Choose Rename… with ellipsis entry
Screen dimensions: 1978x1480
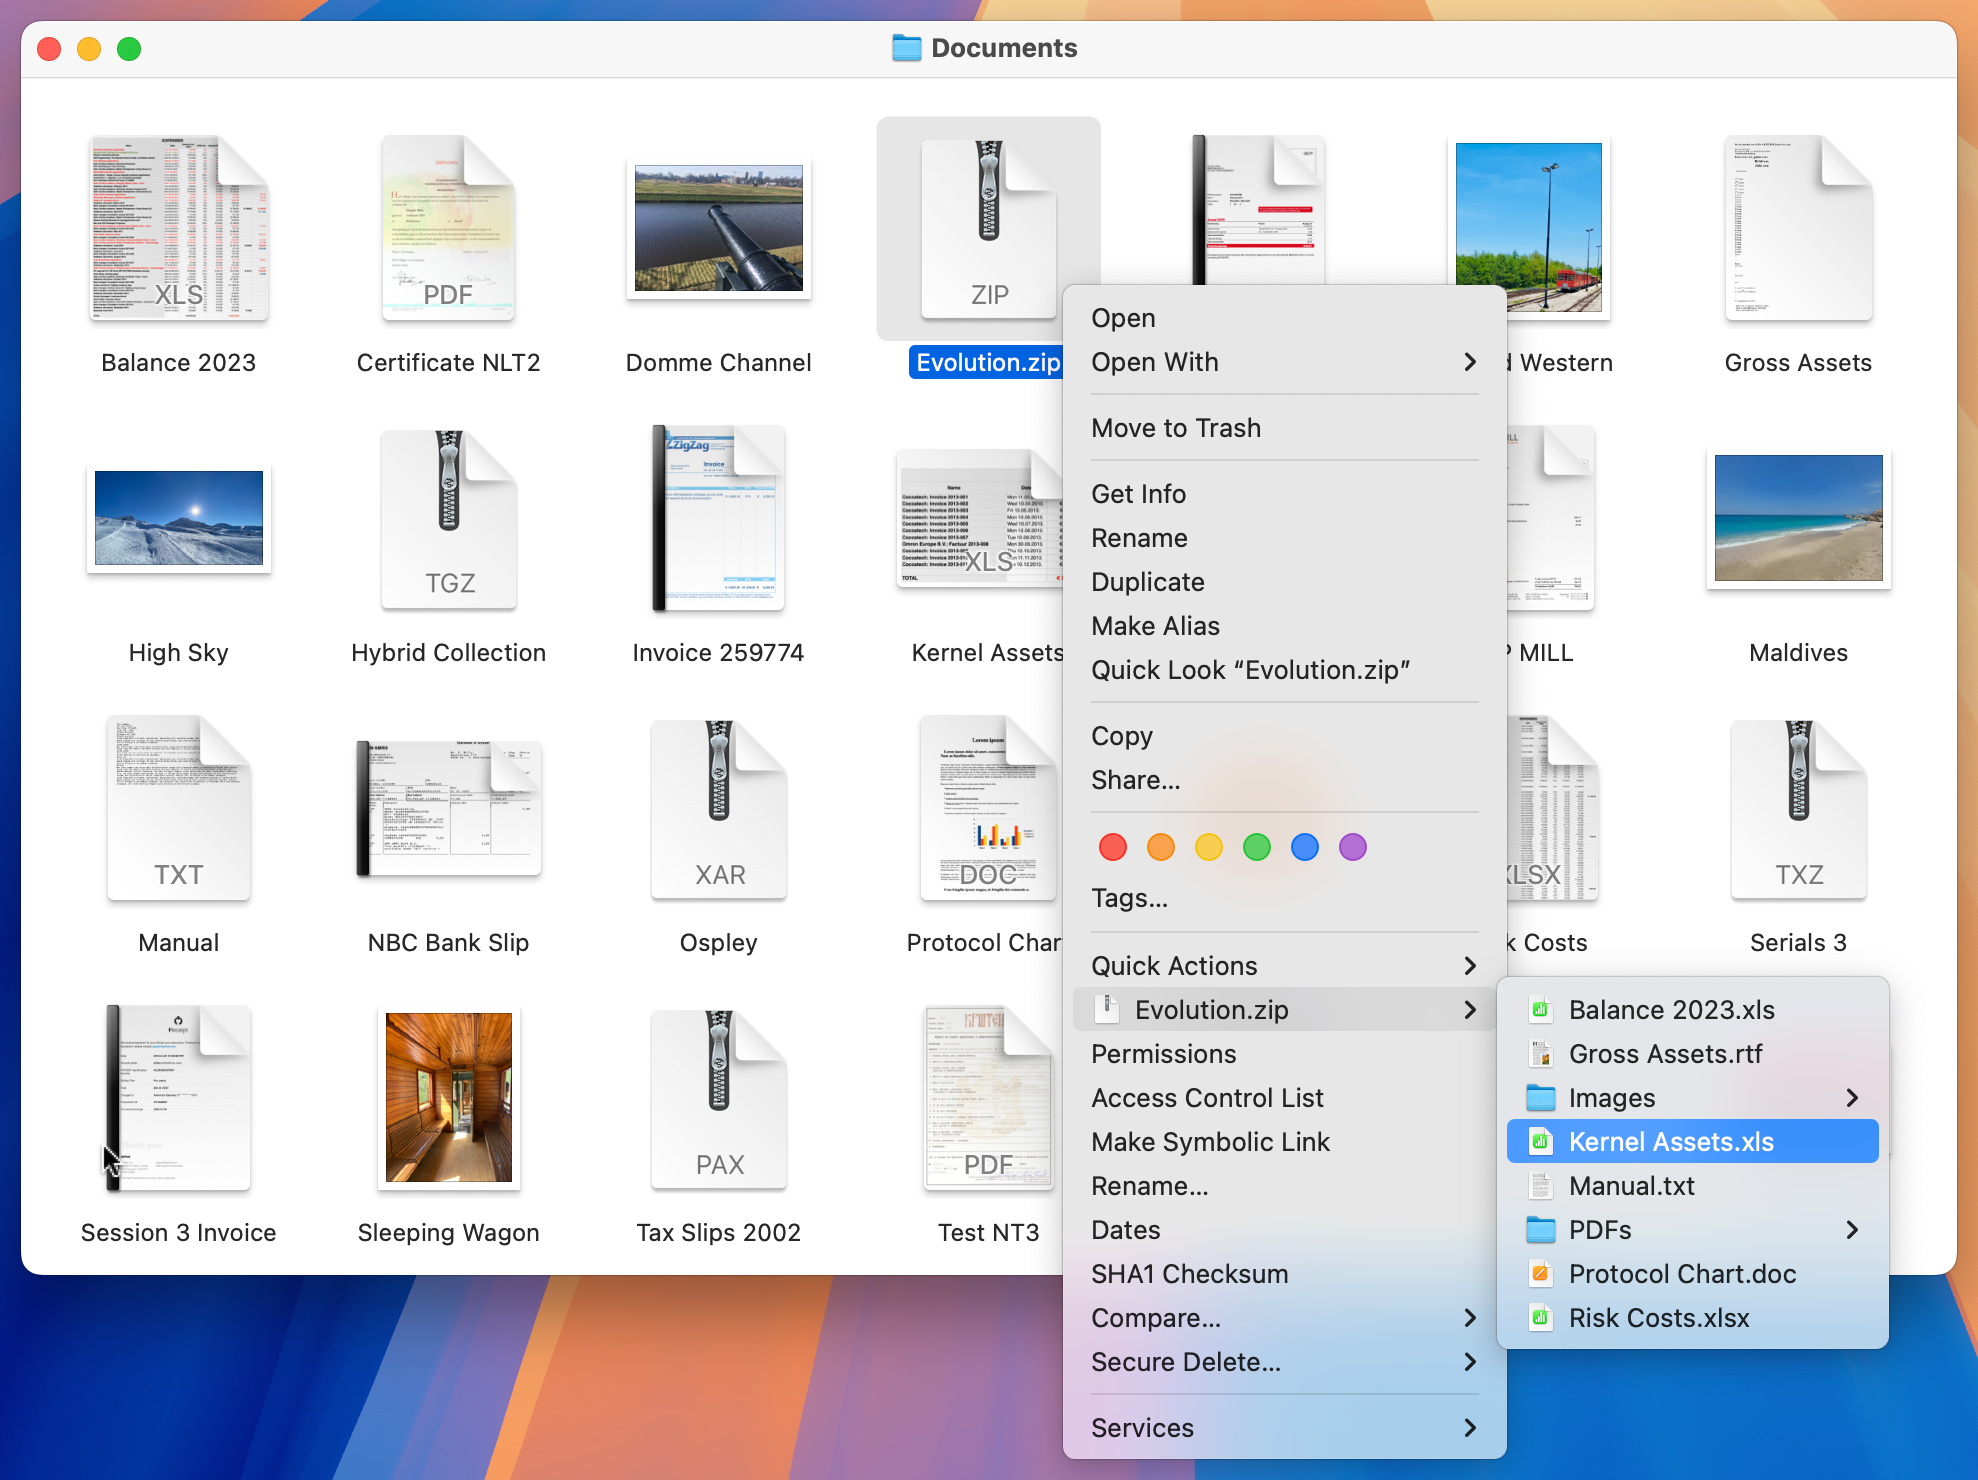1285,1186
